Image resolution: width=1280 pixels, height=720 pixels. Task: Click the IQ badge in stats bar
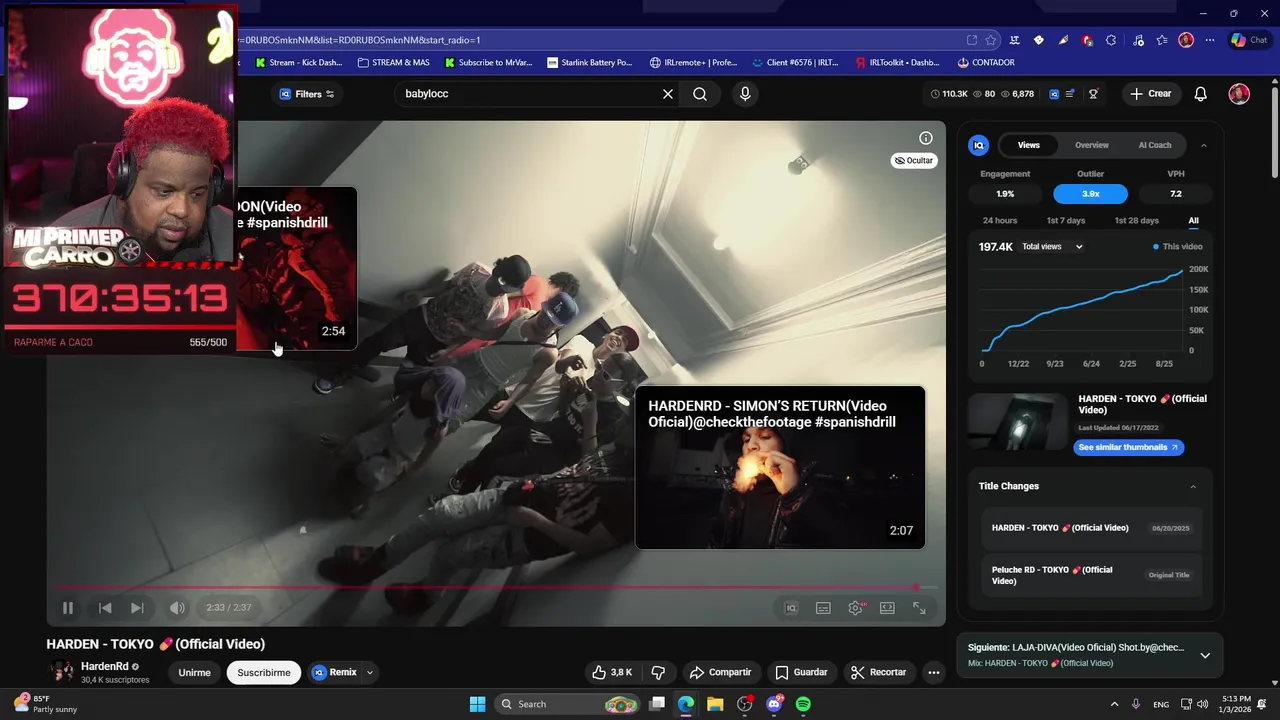pyautogui.click(x=1054, y=94)
